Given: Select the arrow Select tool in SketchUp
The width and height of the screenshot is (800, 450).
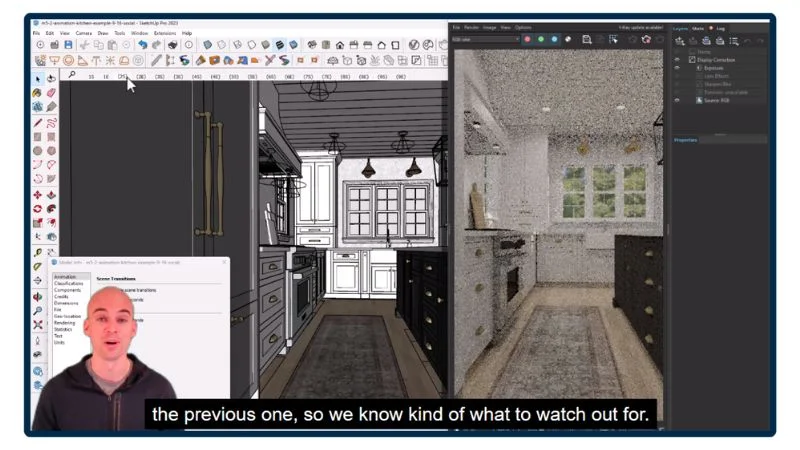Looking at the screenshot, I should point(38,79).
